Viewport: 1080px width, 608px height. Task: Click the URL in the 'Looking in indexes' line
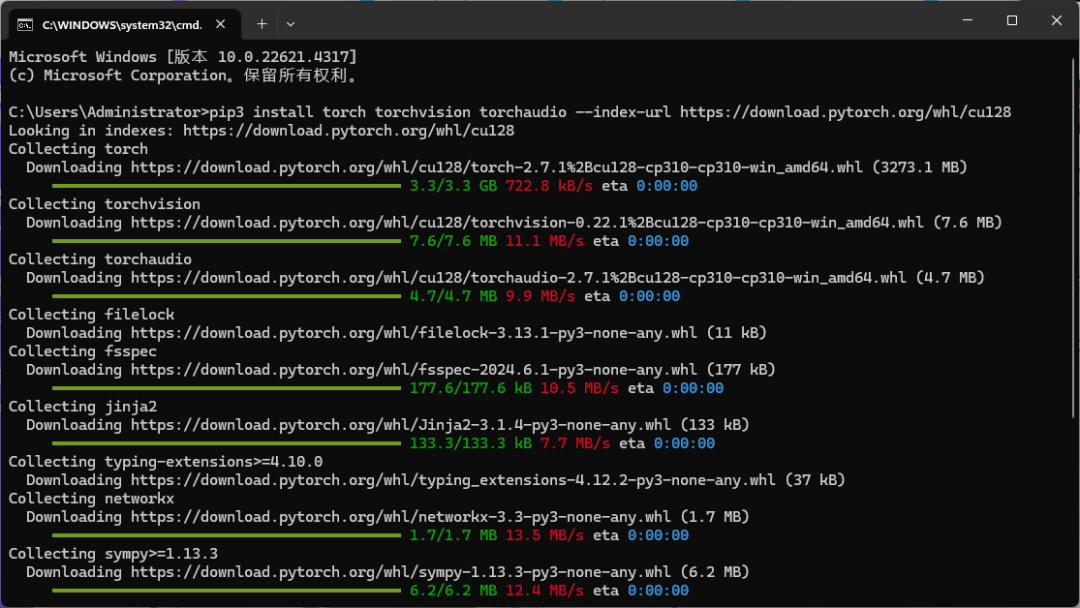pos(349,130)
